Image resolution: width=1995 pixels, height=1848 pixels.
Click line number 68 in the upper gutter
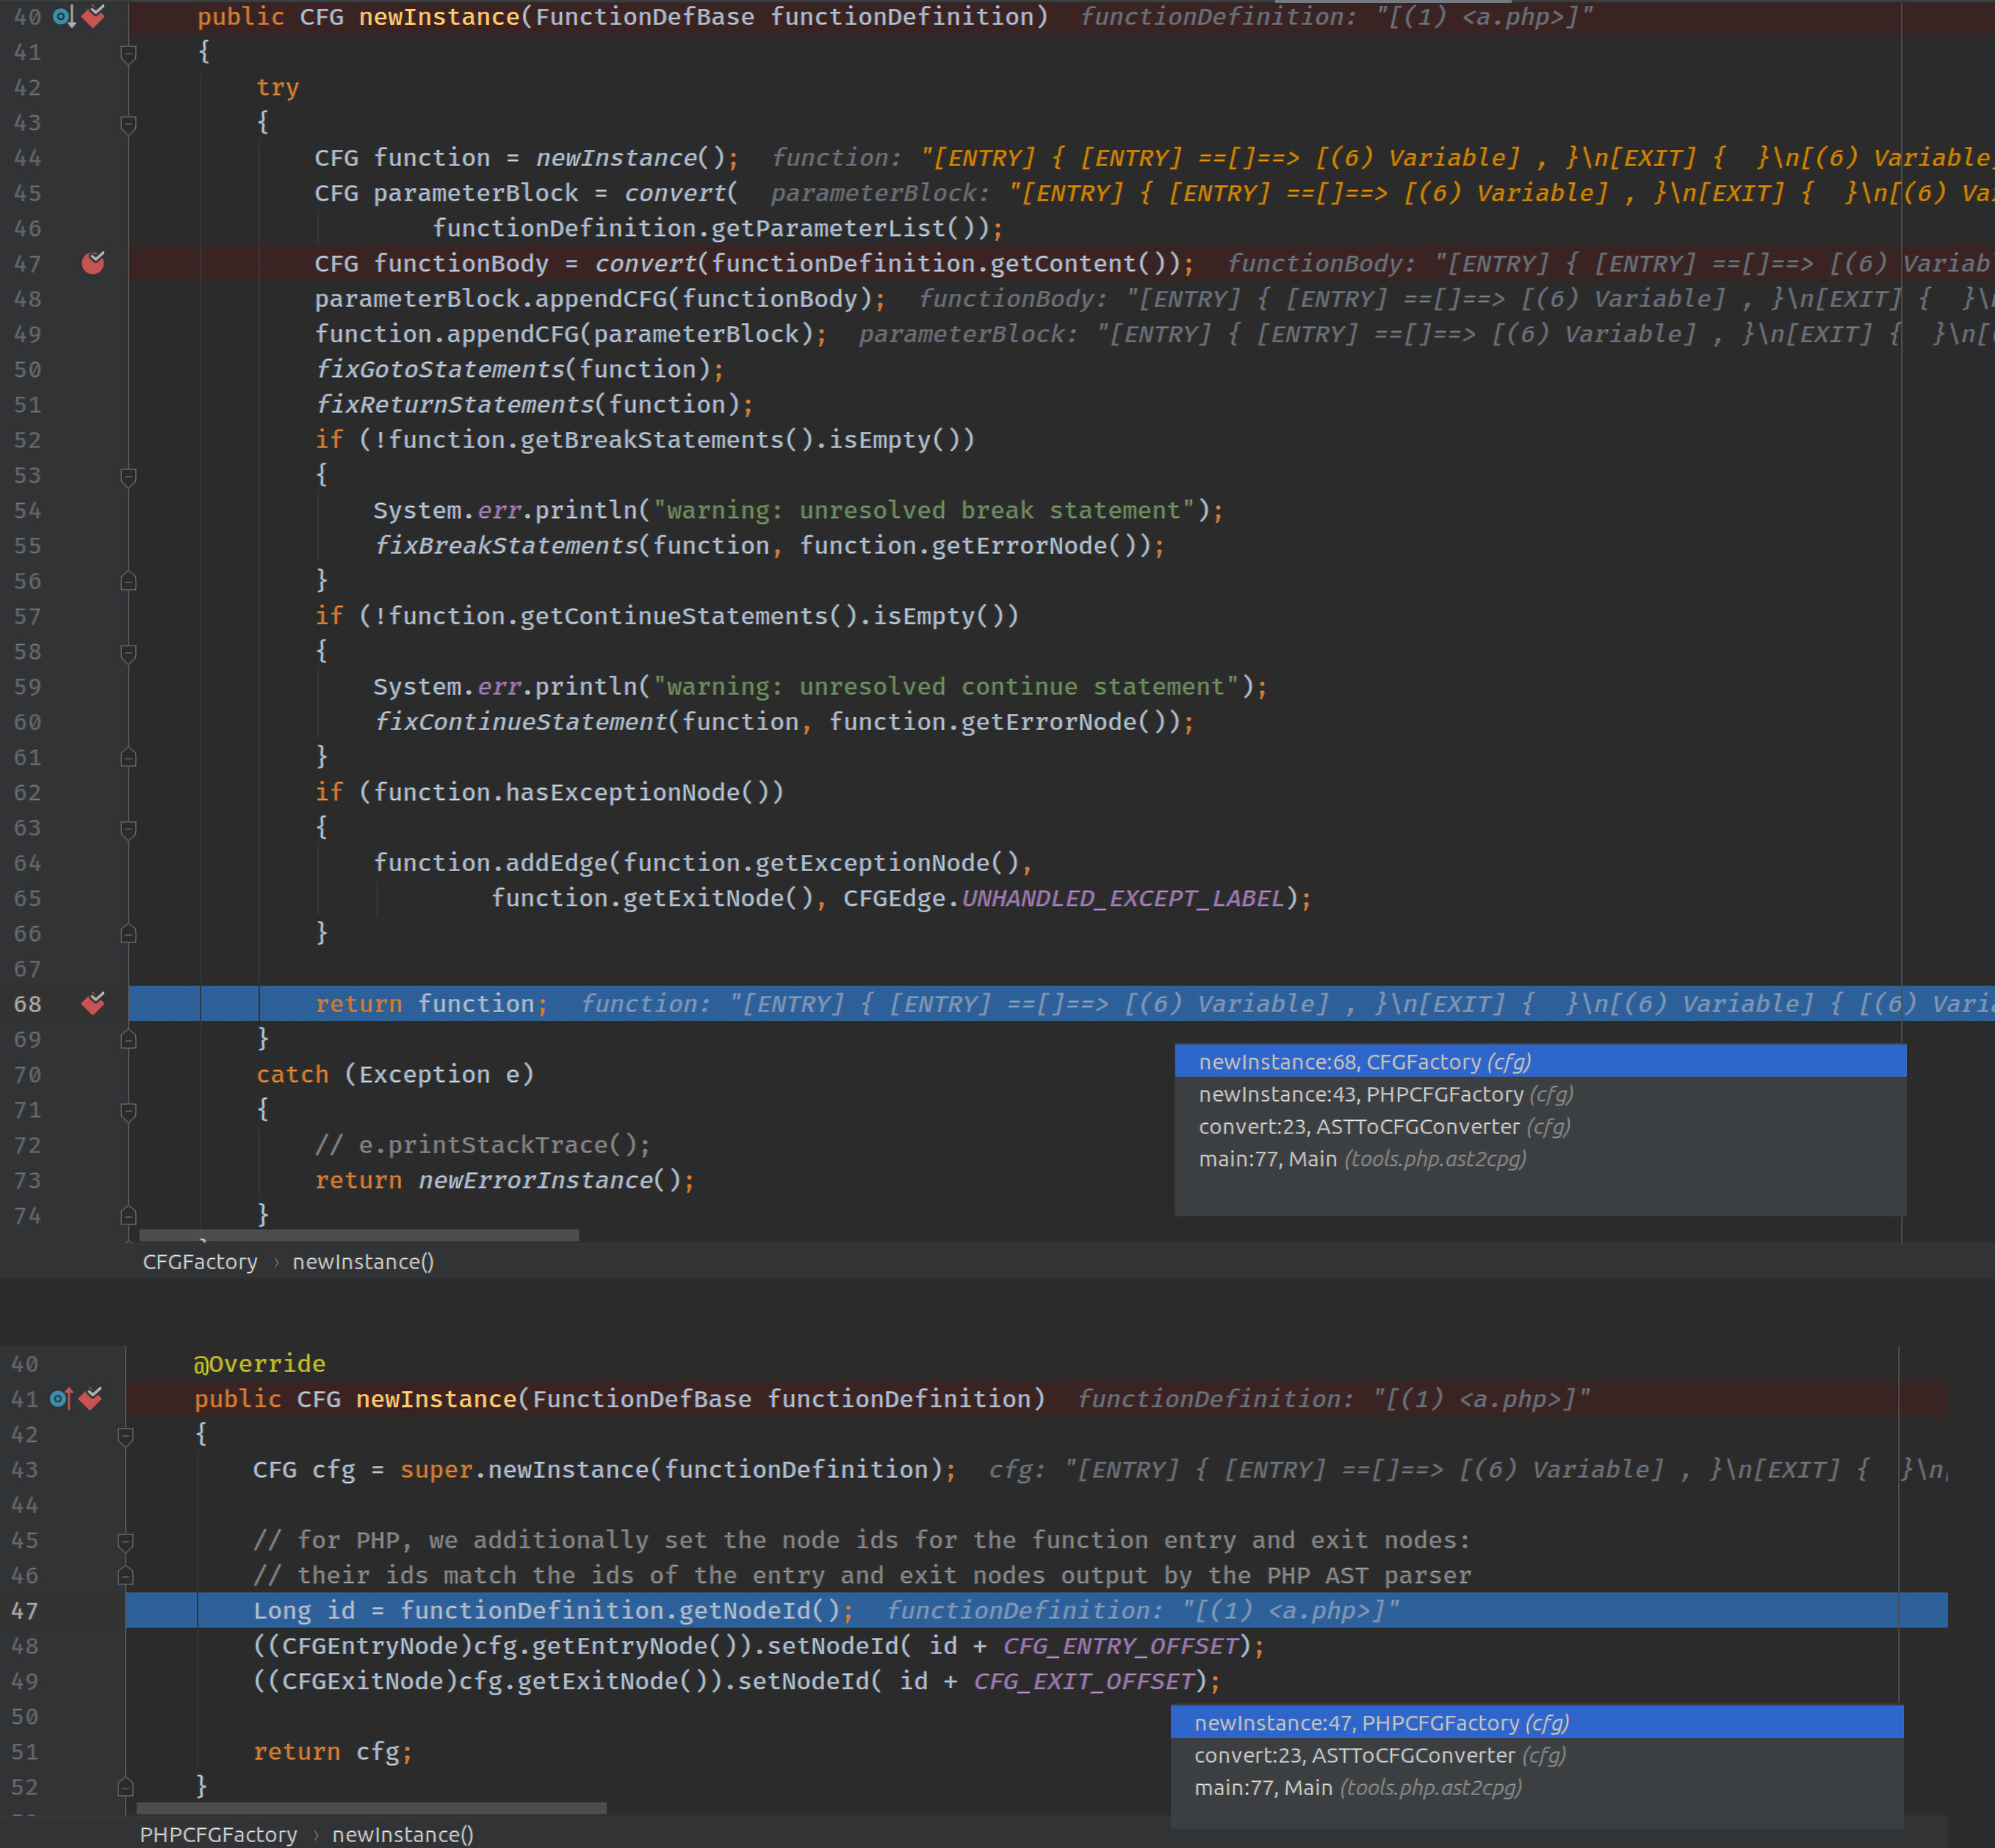28,1003
